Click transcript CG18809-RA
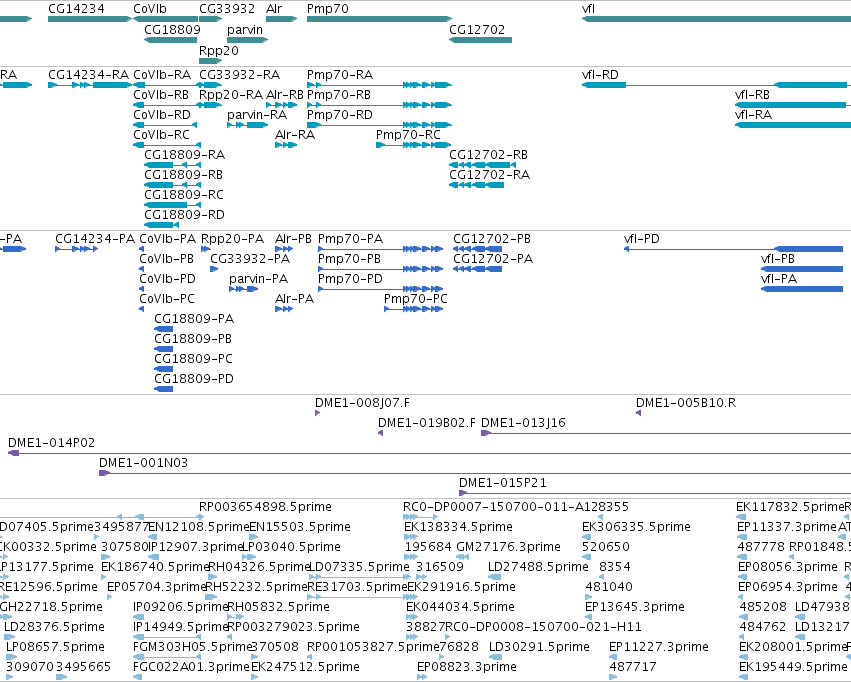The height and width of the screenshot is (682, 851). [185, 155]
